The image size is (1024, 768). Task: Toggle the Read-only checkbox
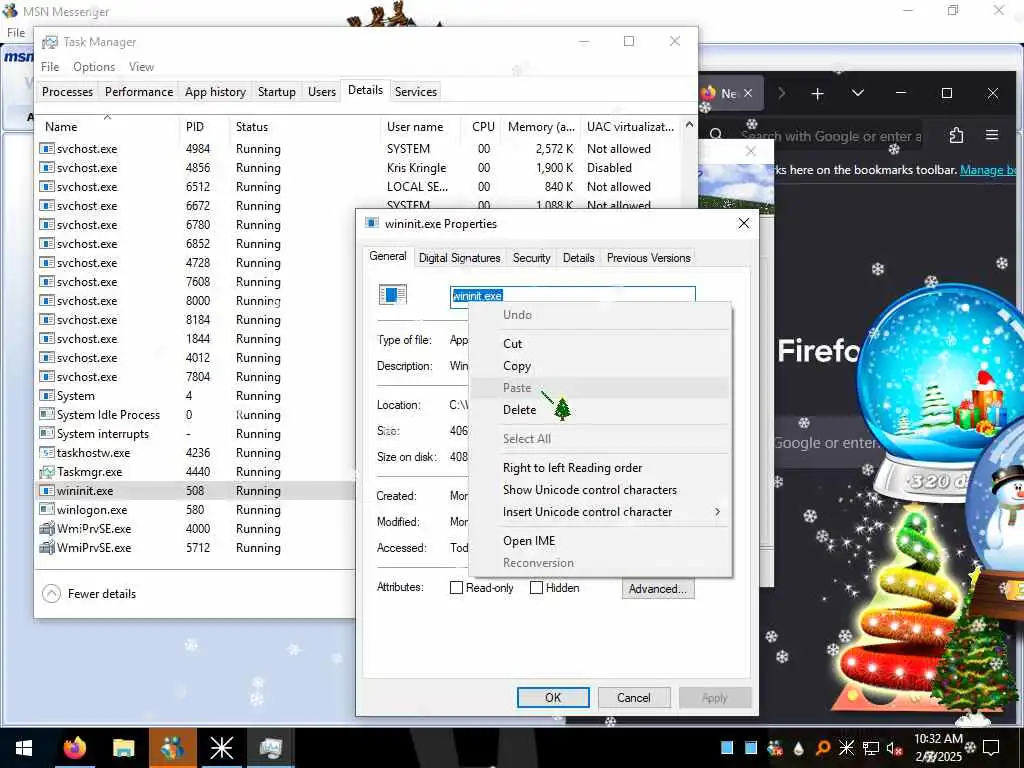(456, 588)
